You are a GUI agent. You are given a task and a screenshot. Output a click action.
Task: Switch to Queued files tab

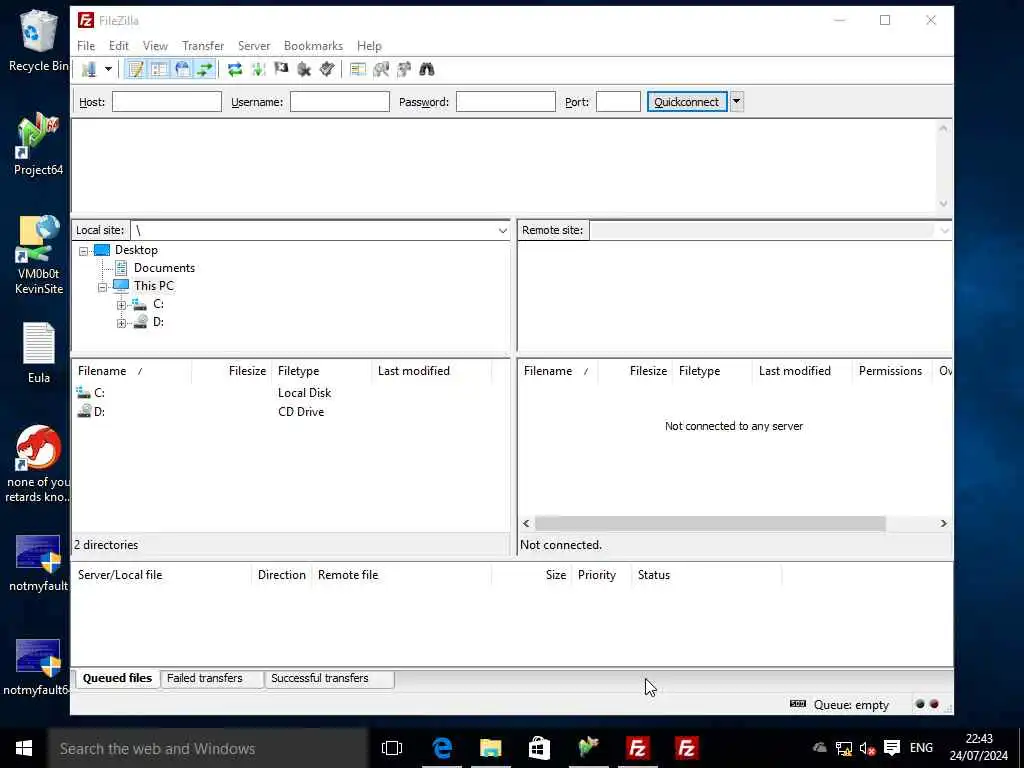tap(118, 679)
